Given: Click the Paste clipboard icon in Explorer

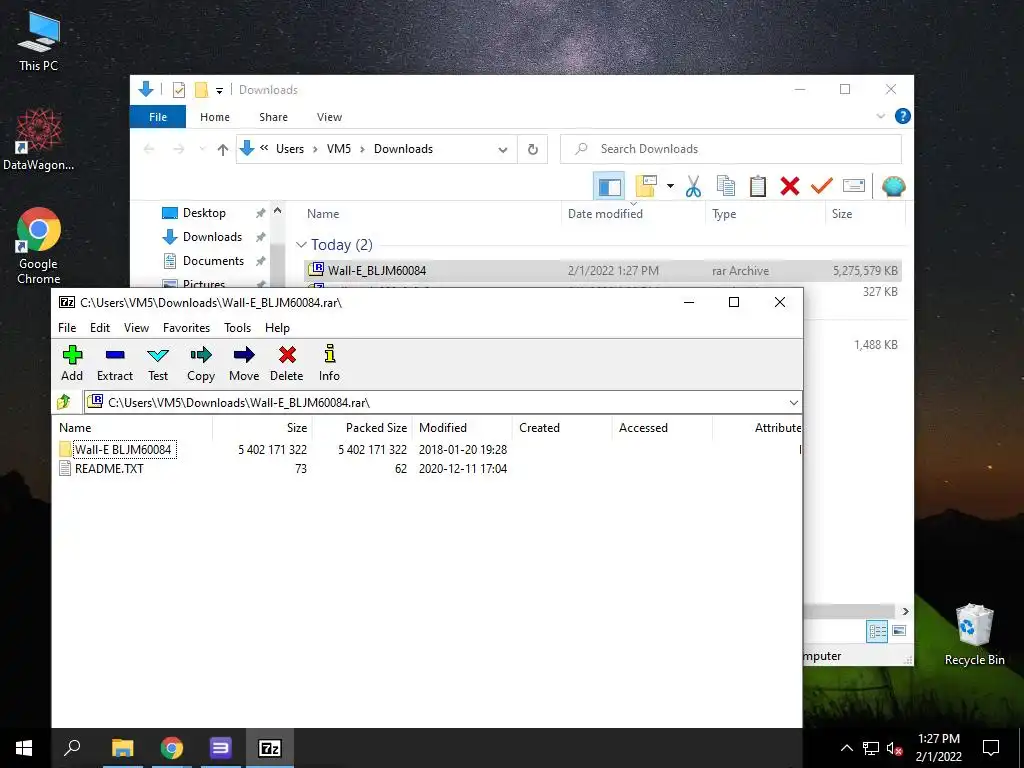Looking at the screenshot, I should (758, 186).
